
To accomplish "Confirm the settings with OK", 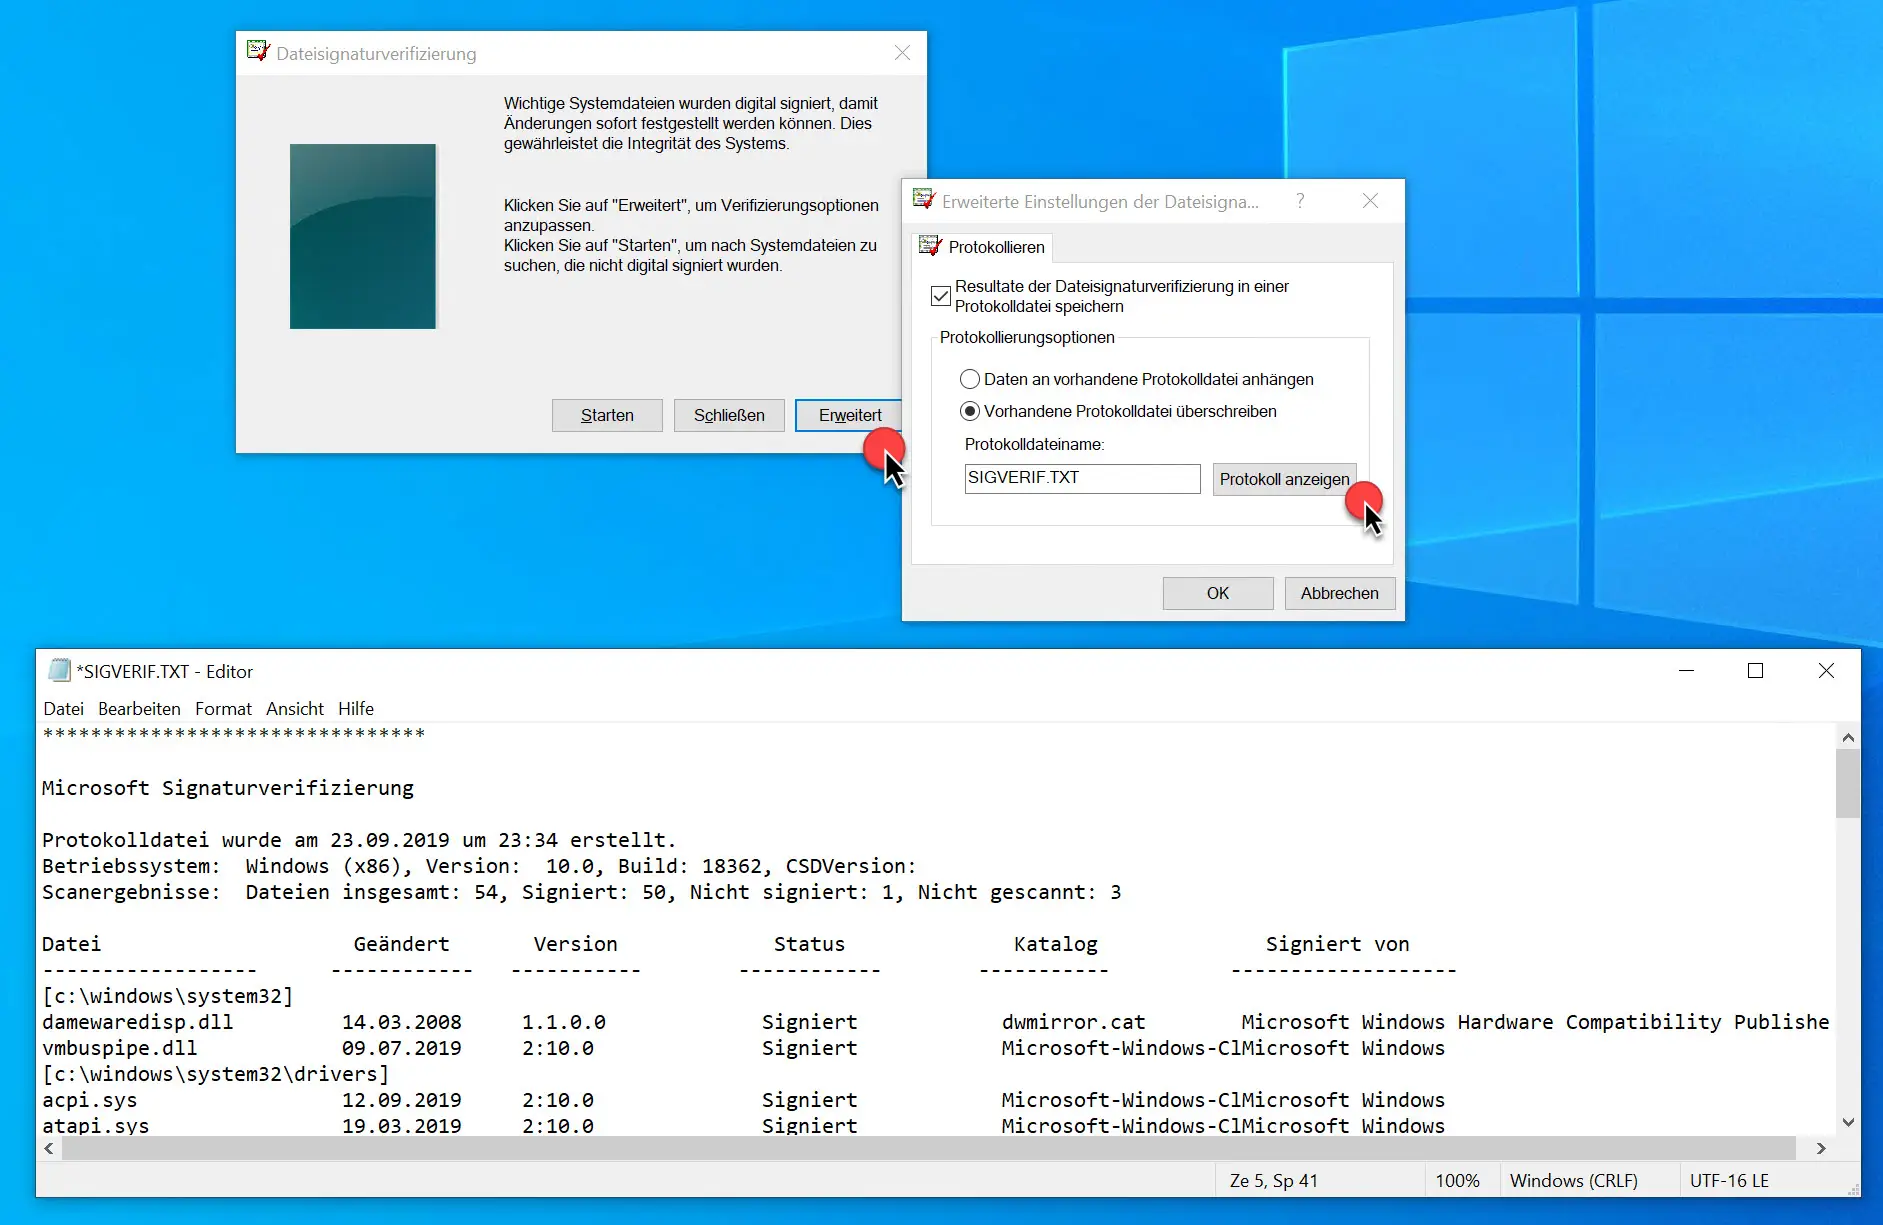I will click(1217, 592).
